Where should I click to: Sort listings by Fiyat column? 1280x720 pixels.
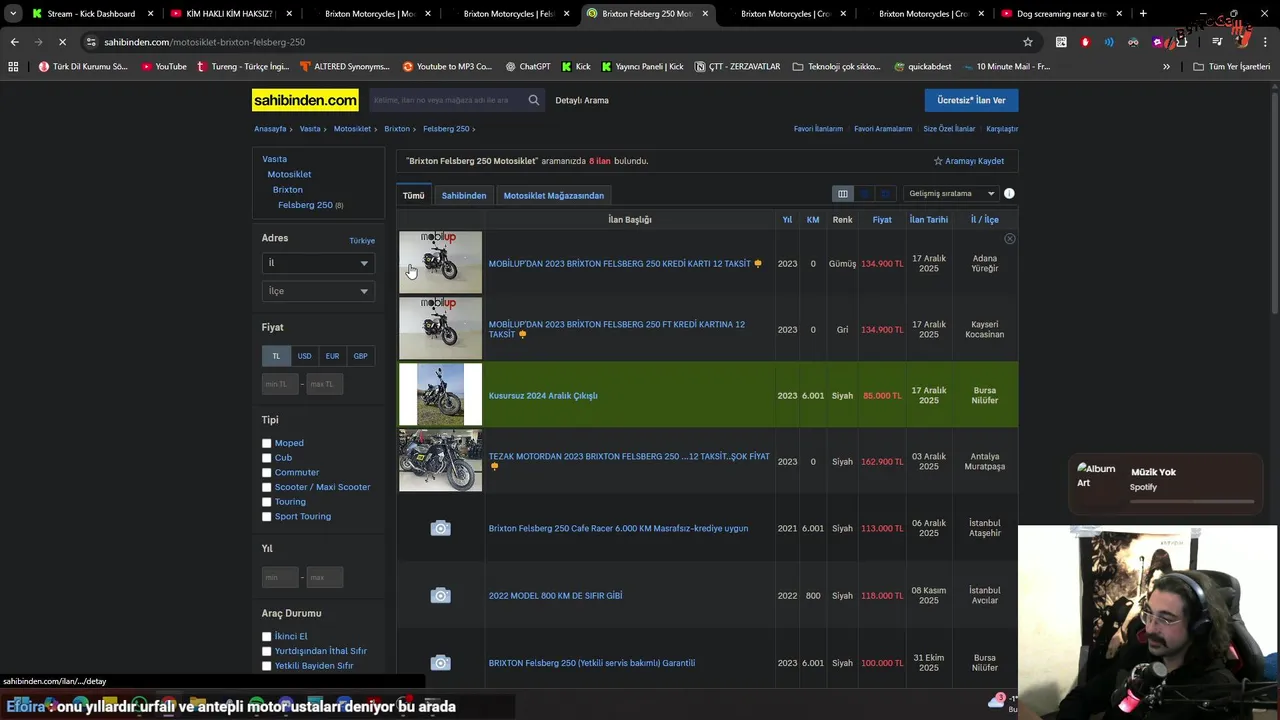point(882,219)
